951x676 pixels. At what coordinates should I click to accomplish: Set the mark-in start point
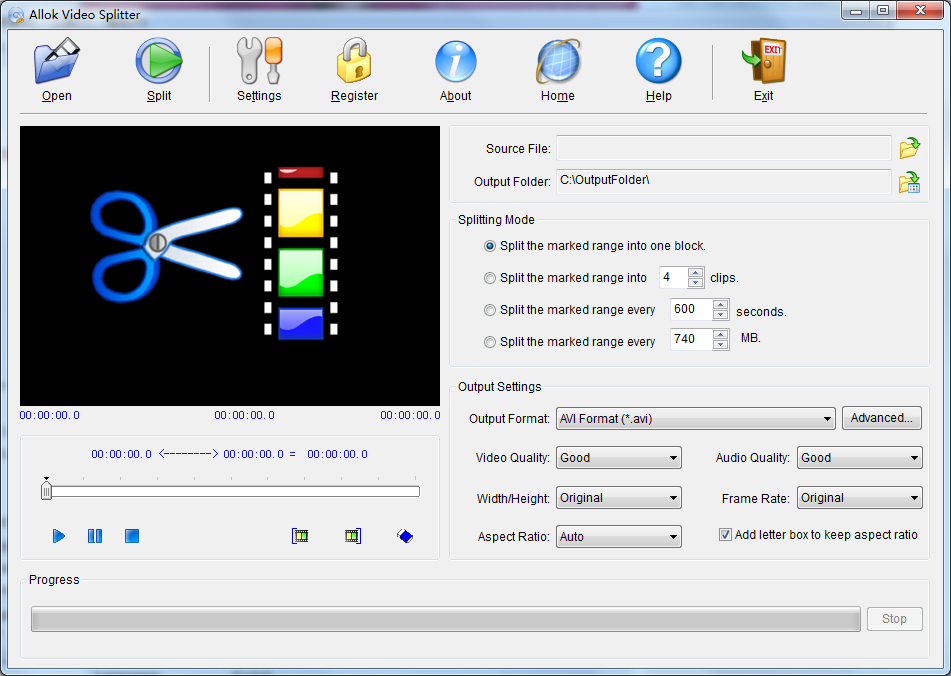pos(300,536)
